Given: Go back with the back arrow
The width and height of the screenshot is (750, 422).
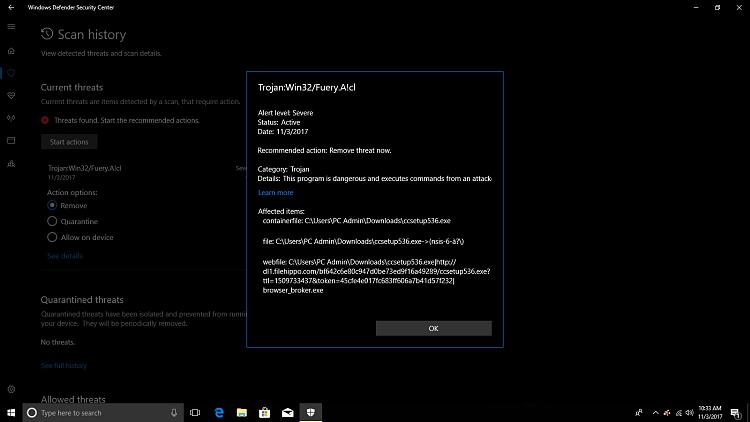Looking at the screenshot, I should click(11, 7).
